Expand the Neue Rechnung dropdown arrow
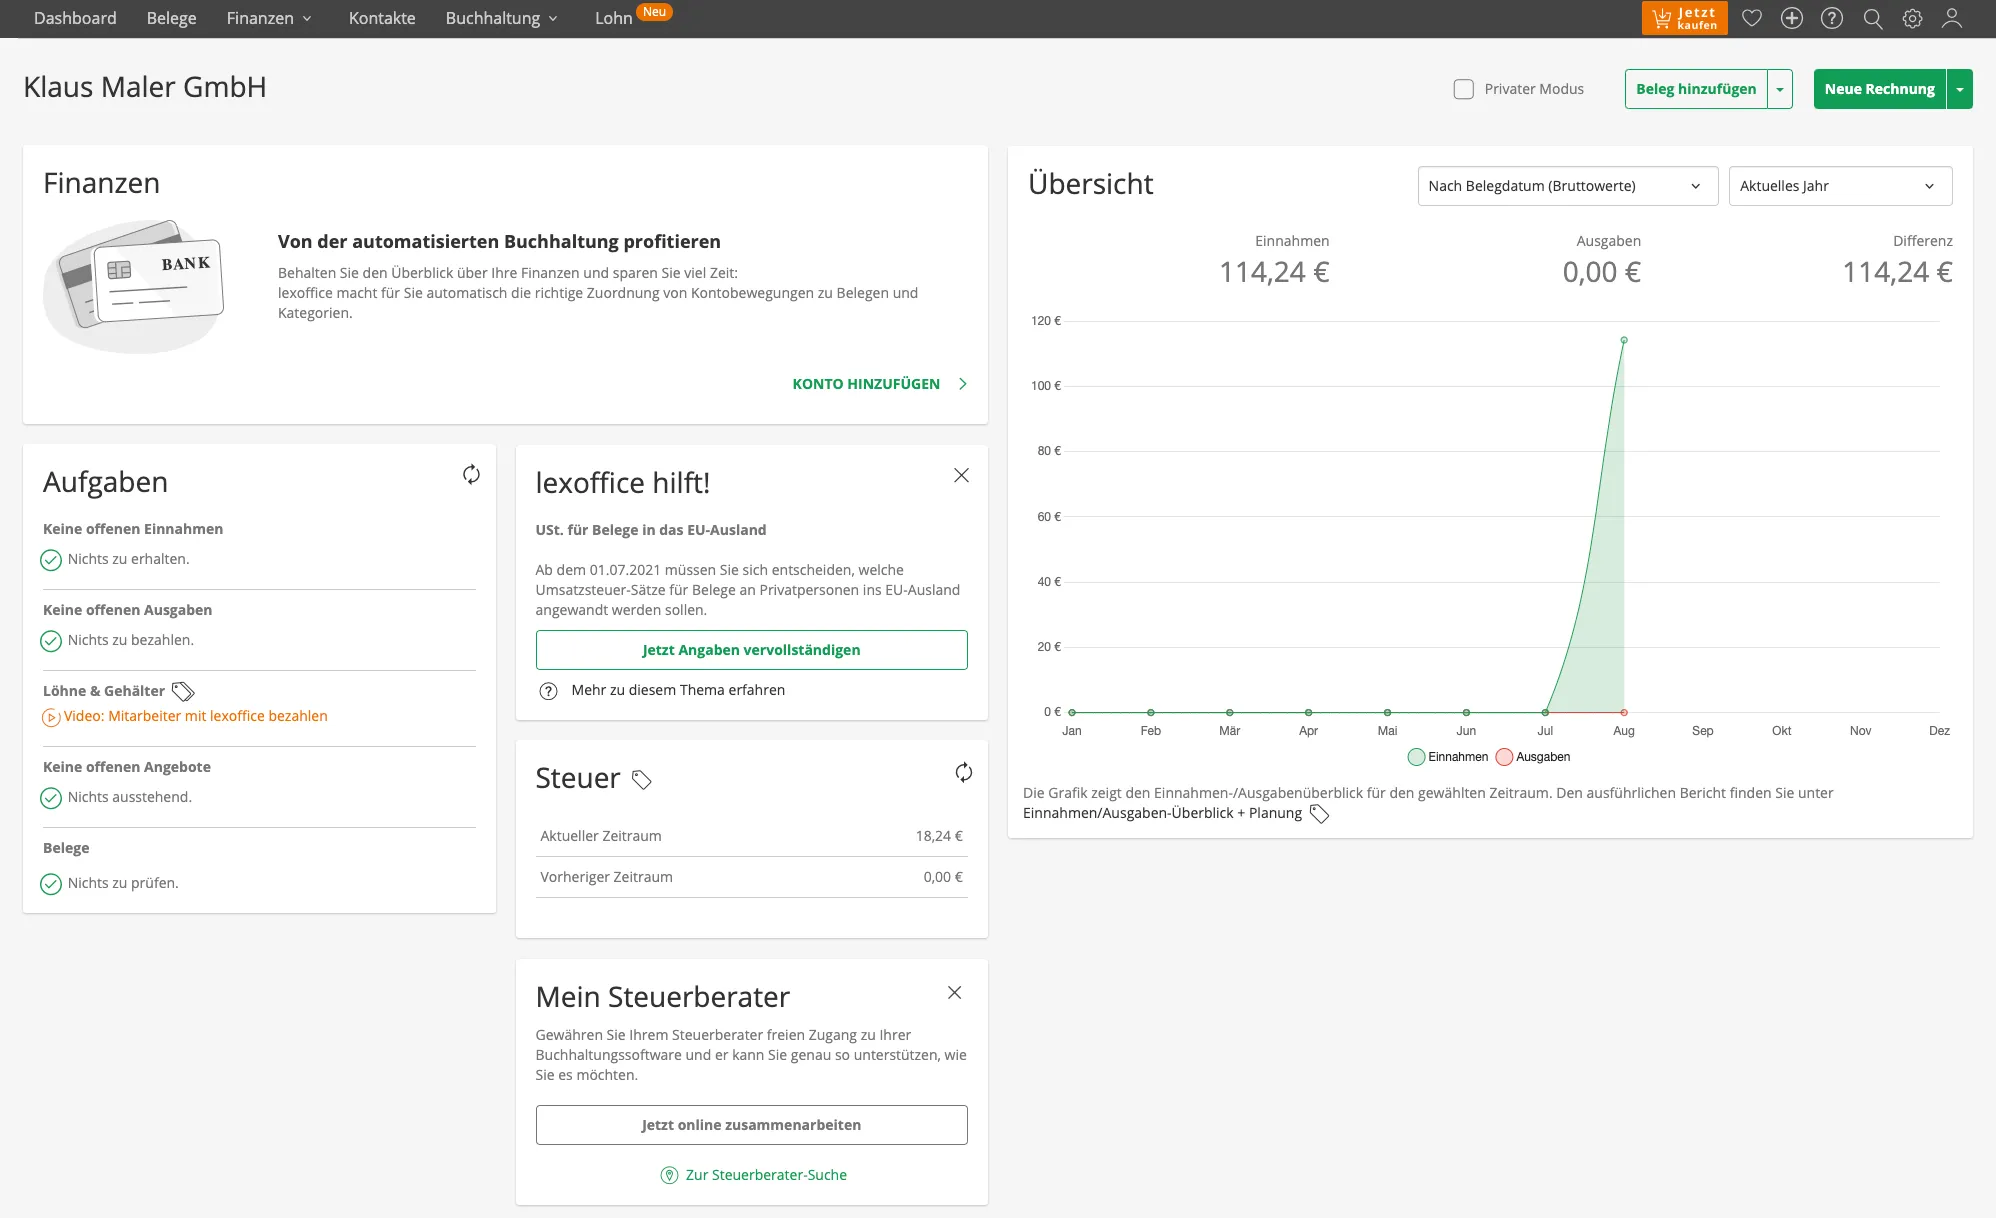 pyautogui.click(x=1960, y=89)
